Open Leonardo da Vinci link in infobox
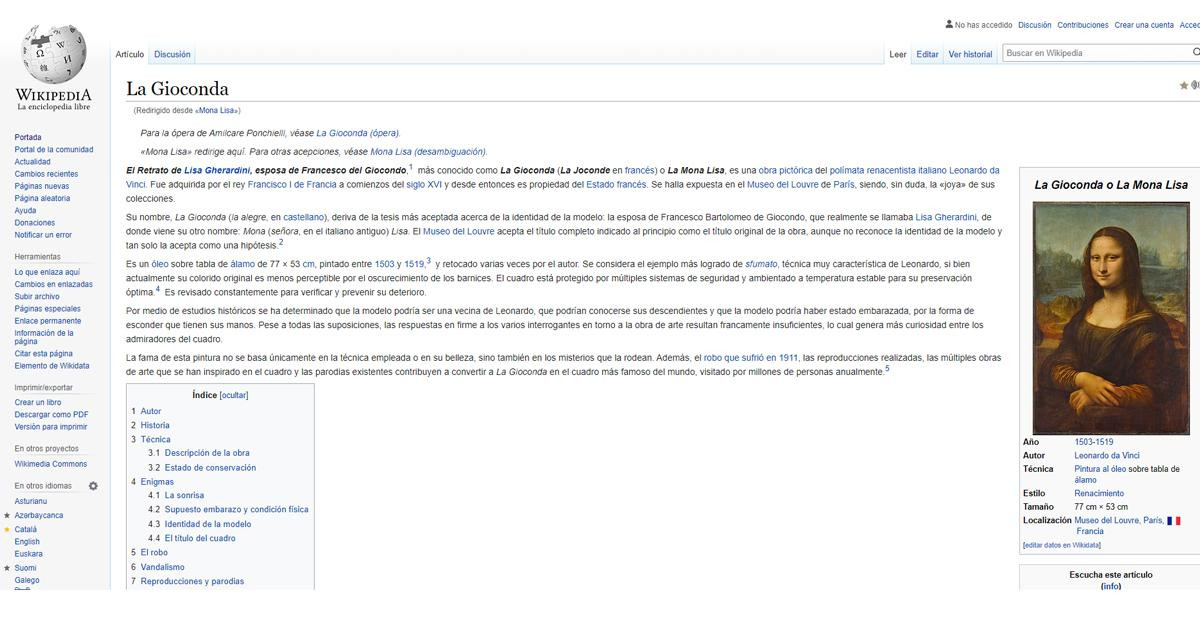This screenshot has width=1200, height=634. 1107,455
